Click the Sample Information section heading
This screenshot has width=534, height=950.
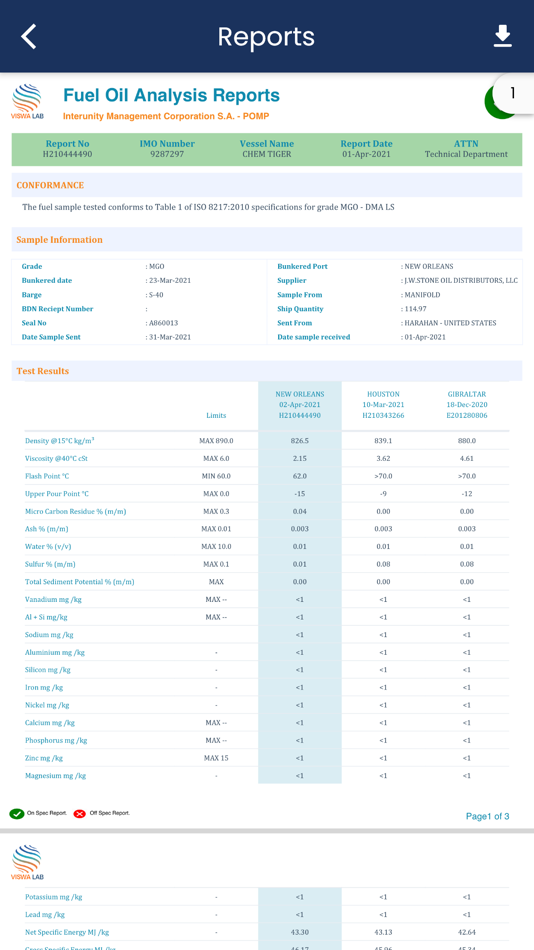tap(59, 240)
